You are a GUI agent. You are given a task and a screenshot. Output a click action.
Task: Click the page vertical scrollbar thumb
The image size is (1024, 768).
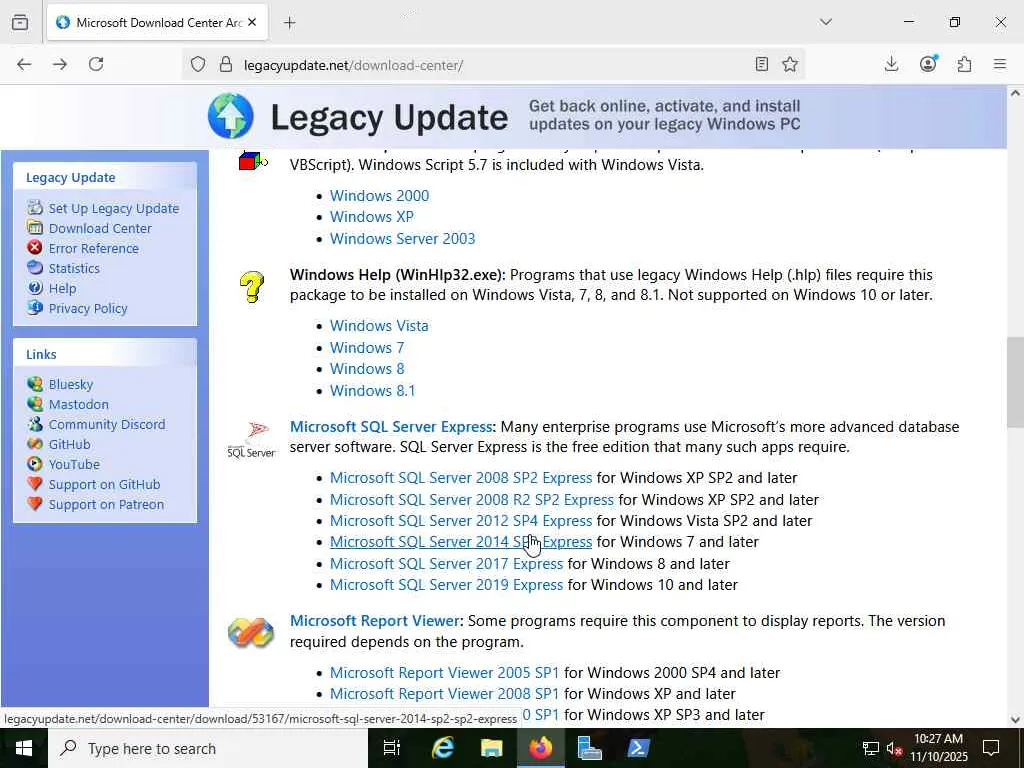pos(1015,382)
